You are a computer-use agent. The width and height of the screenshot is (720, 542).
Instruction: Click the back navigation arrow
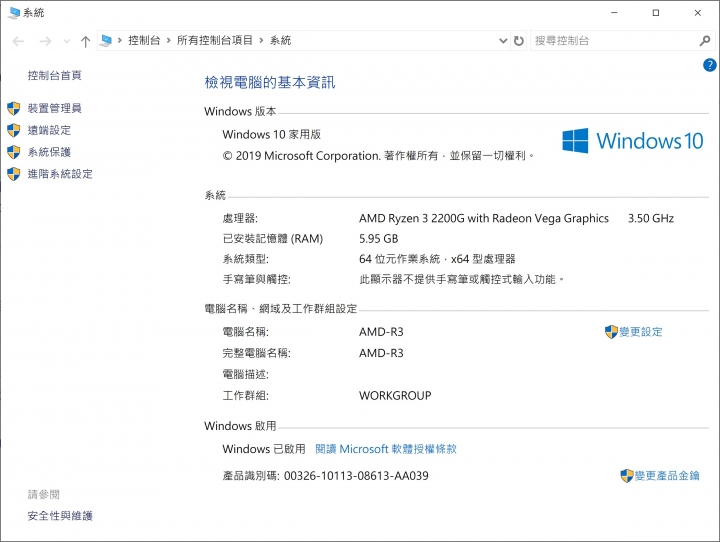(x=18, y=41)
